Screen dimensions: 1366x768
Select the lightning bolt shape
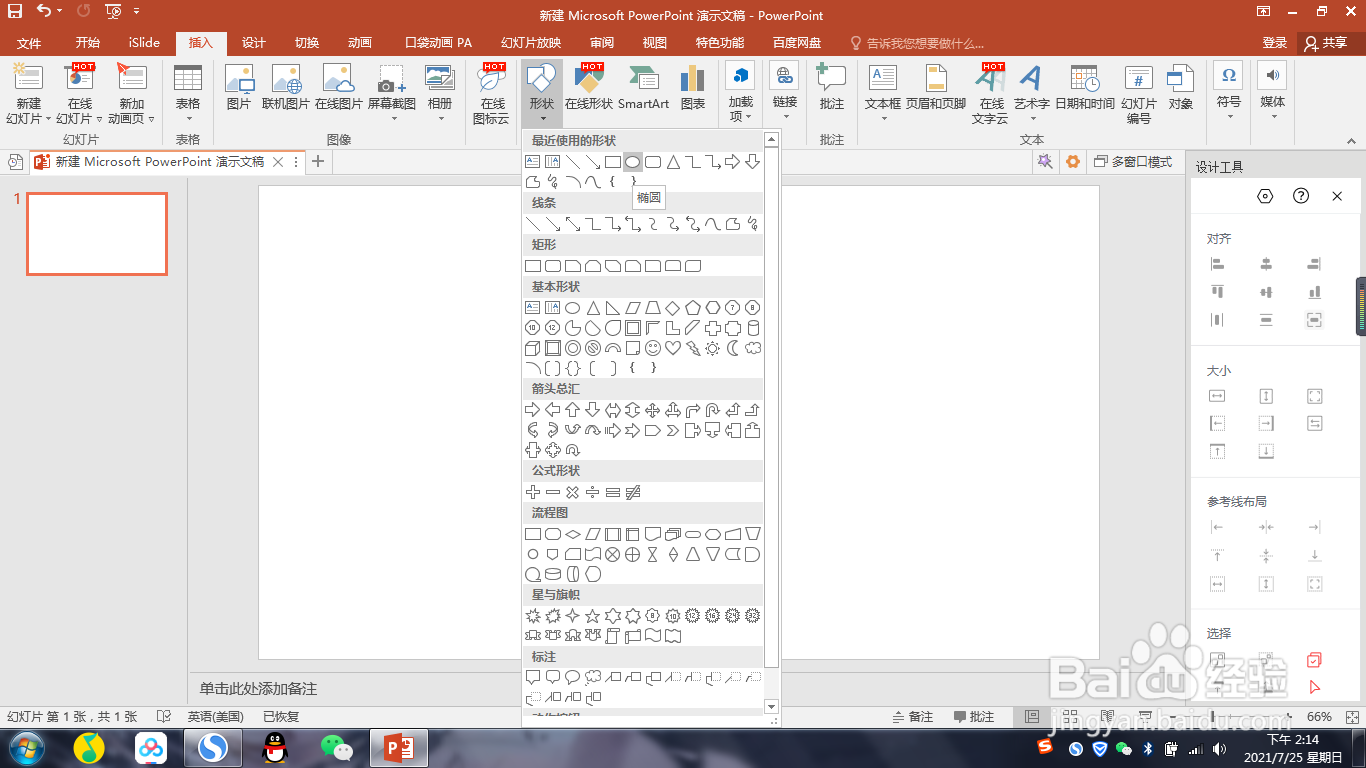(x=693, y=348)
